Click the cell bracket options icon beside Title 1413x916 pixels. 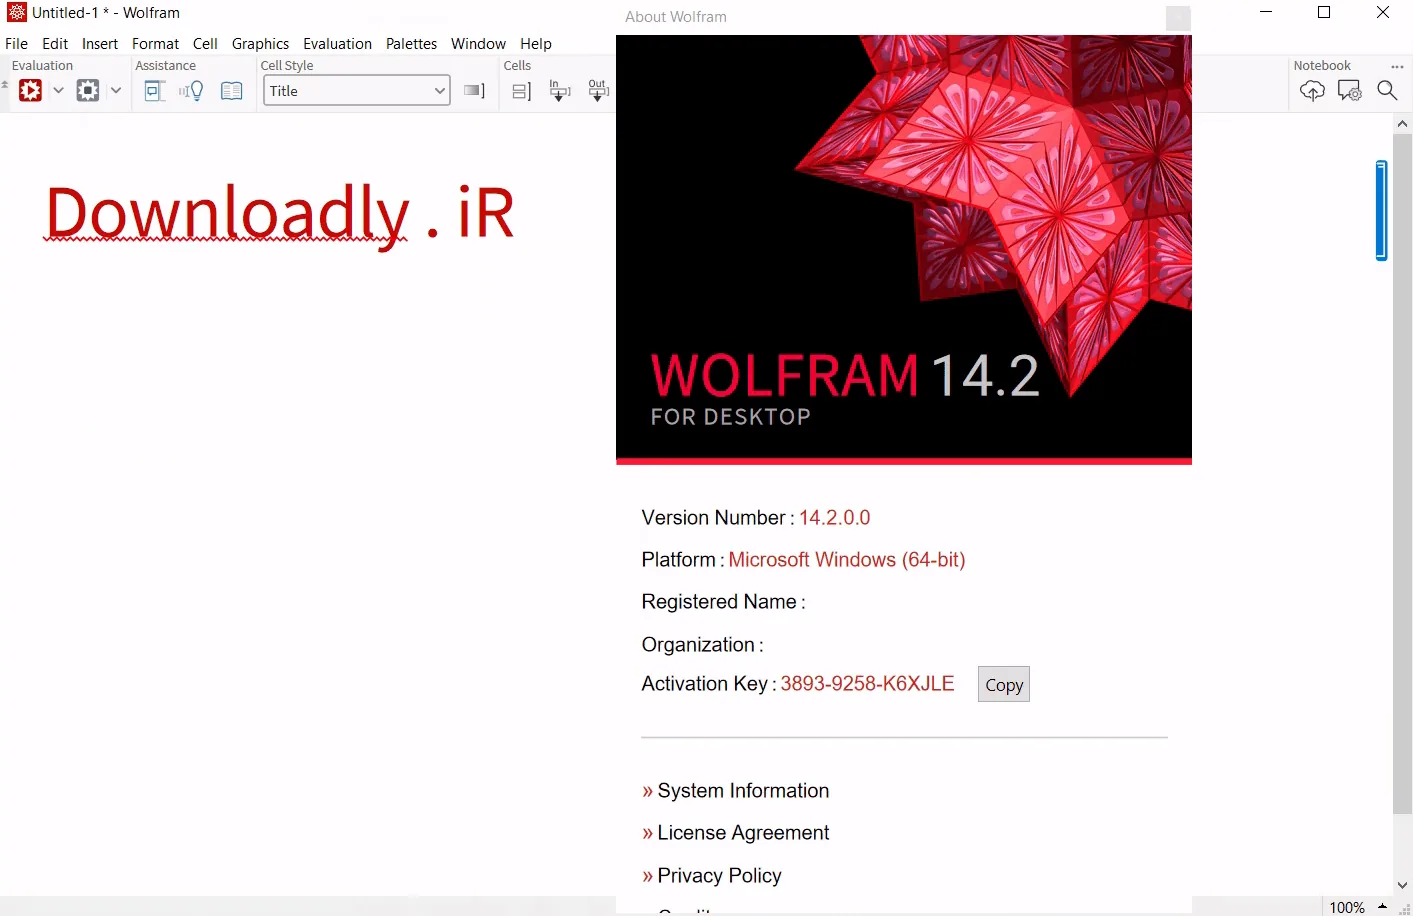click(x=475, y=91)
